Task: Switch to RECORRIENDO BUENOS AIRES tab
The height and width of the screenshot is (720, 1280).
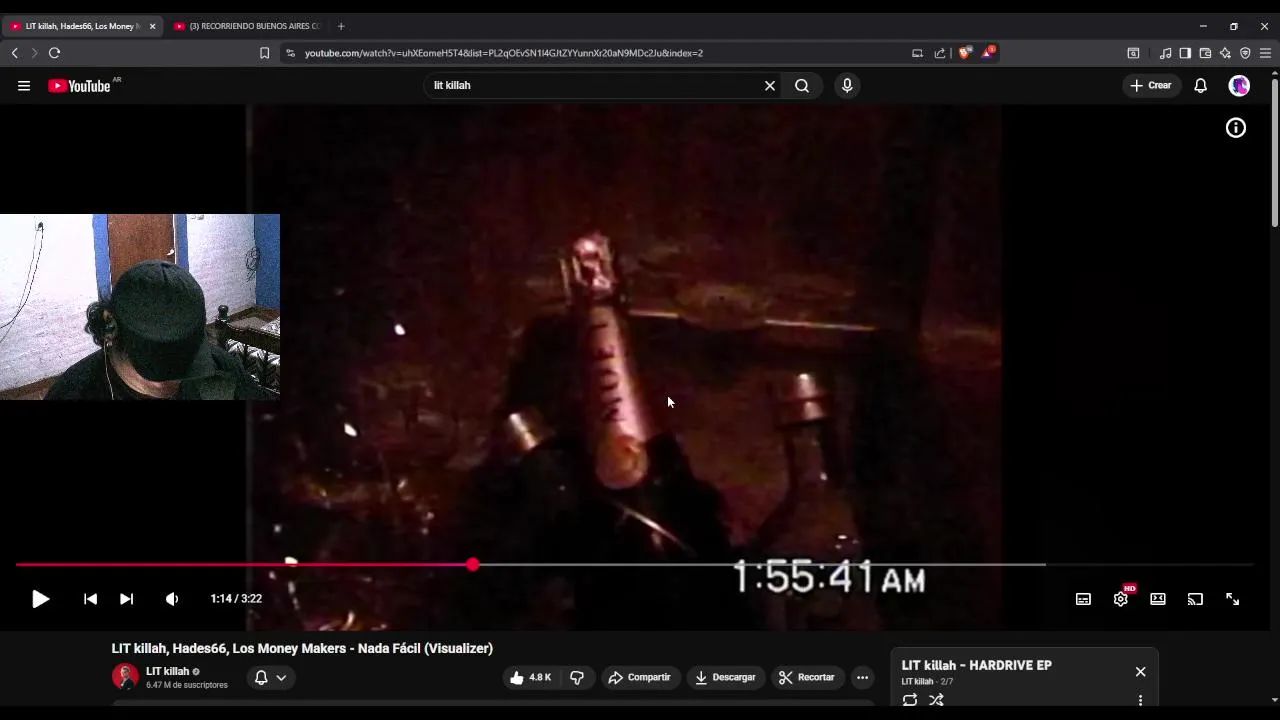Action: point(248,26)
